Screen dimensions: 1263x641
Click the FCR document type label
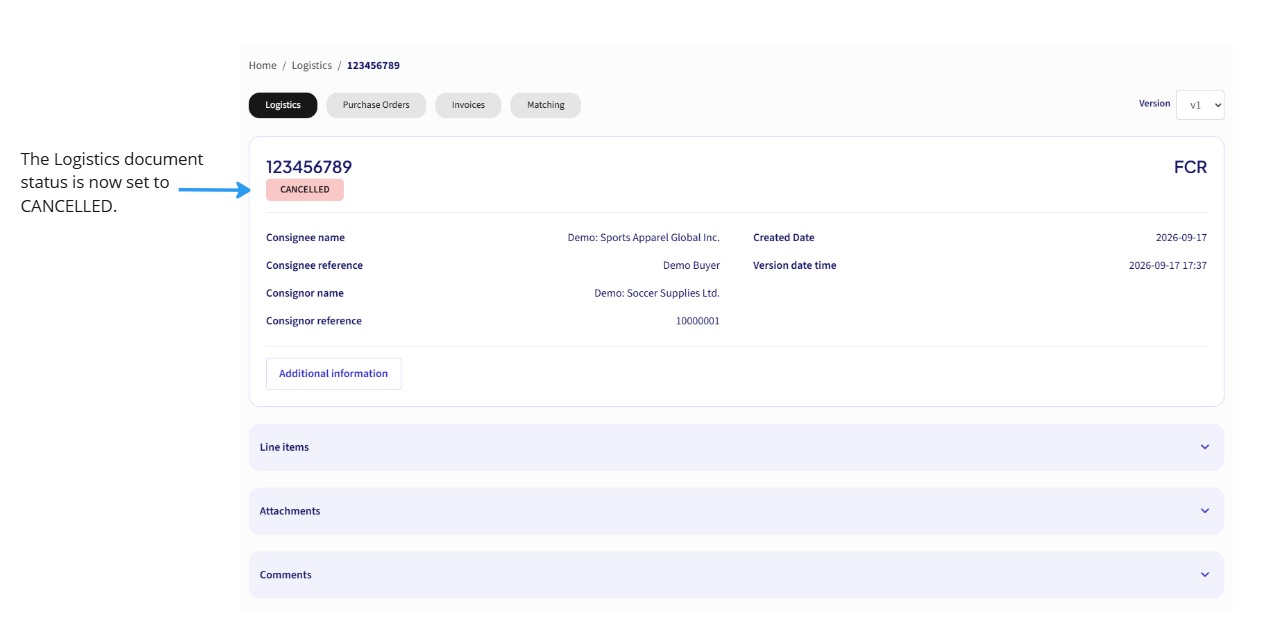click(x=1190, y=167)
